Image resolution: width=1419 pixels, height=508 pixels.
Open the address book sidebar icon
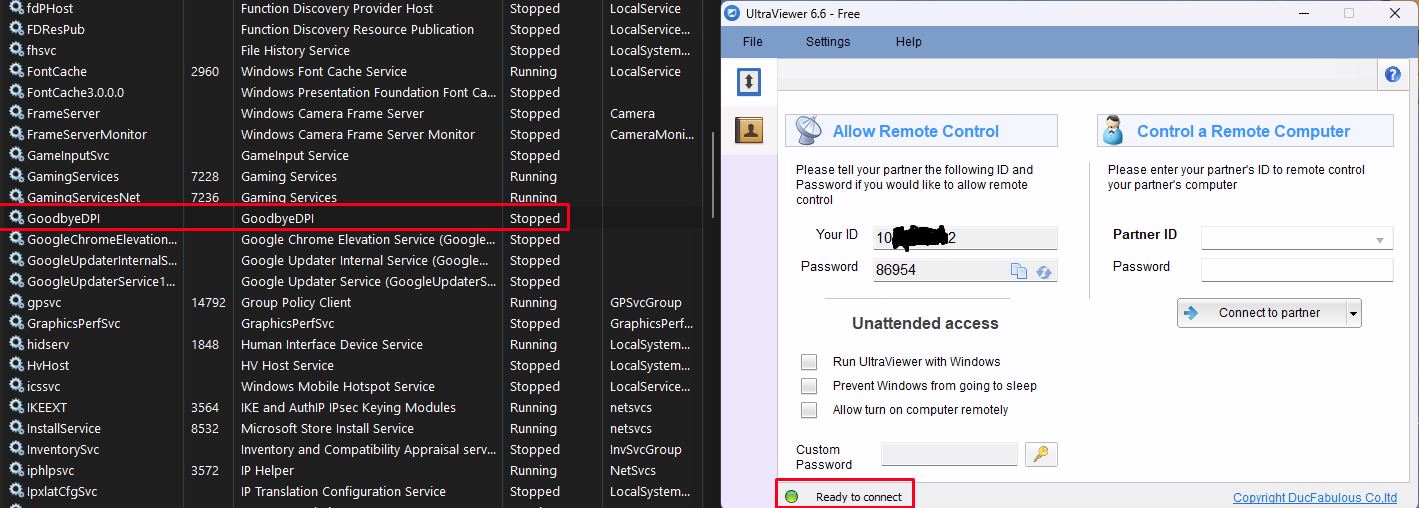click(x=749, y=130)
